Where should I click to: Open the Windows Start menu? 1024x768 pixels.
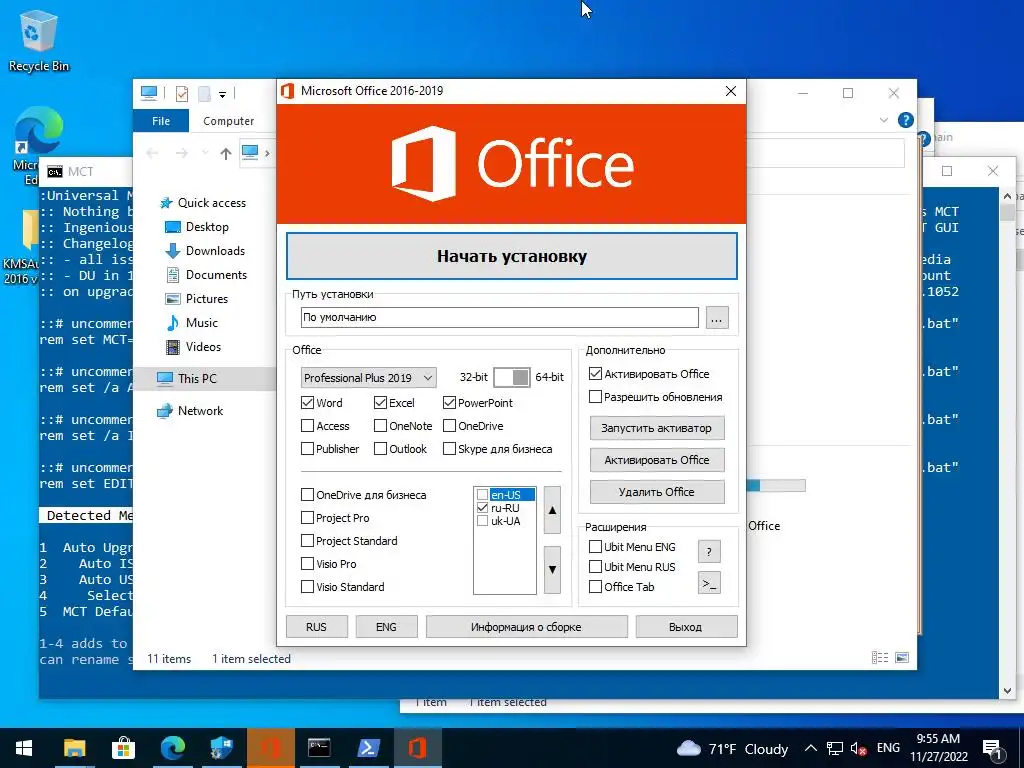[24, 748]
